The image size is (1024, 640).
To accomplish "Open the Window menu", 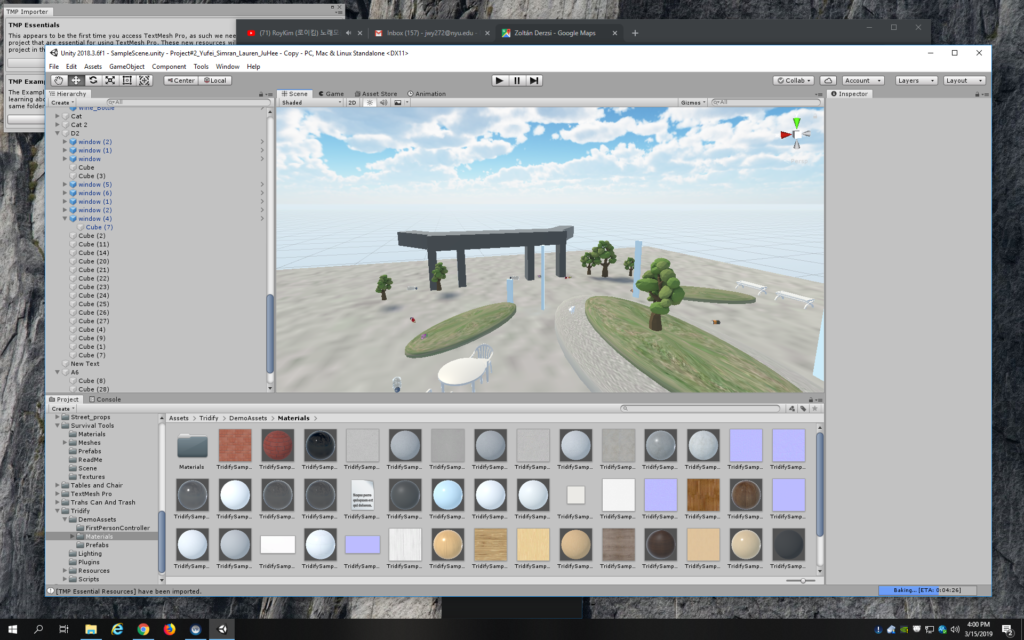I will pyautogui.click(x=227, y=67).
